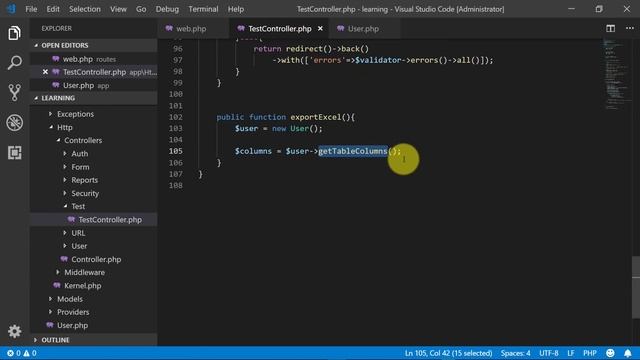Open the Selection menu
This screenshot has height=360, width=640.
coord(84,9)
